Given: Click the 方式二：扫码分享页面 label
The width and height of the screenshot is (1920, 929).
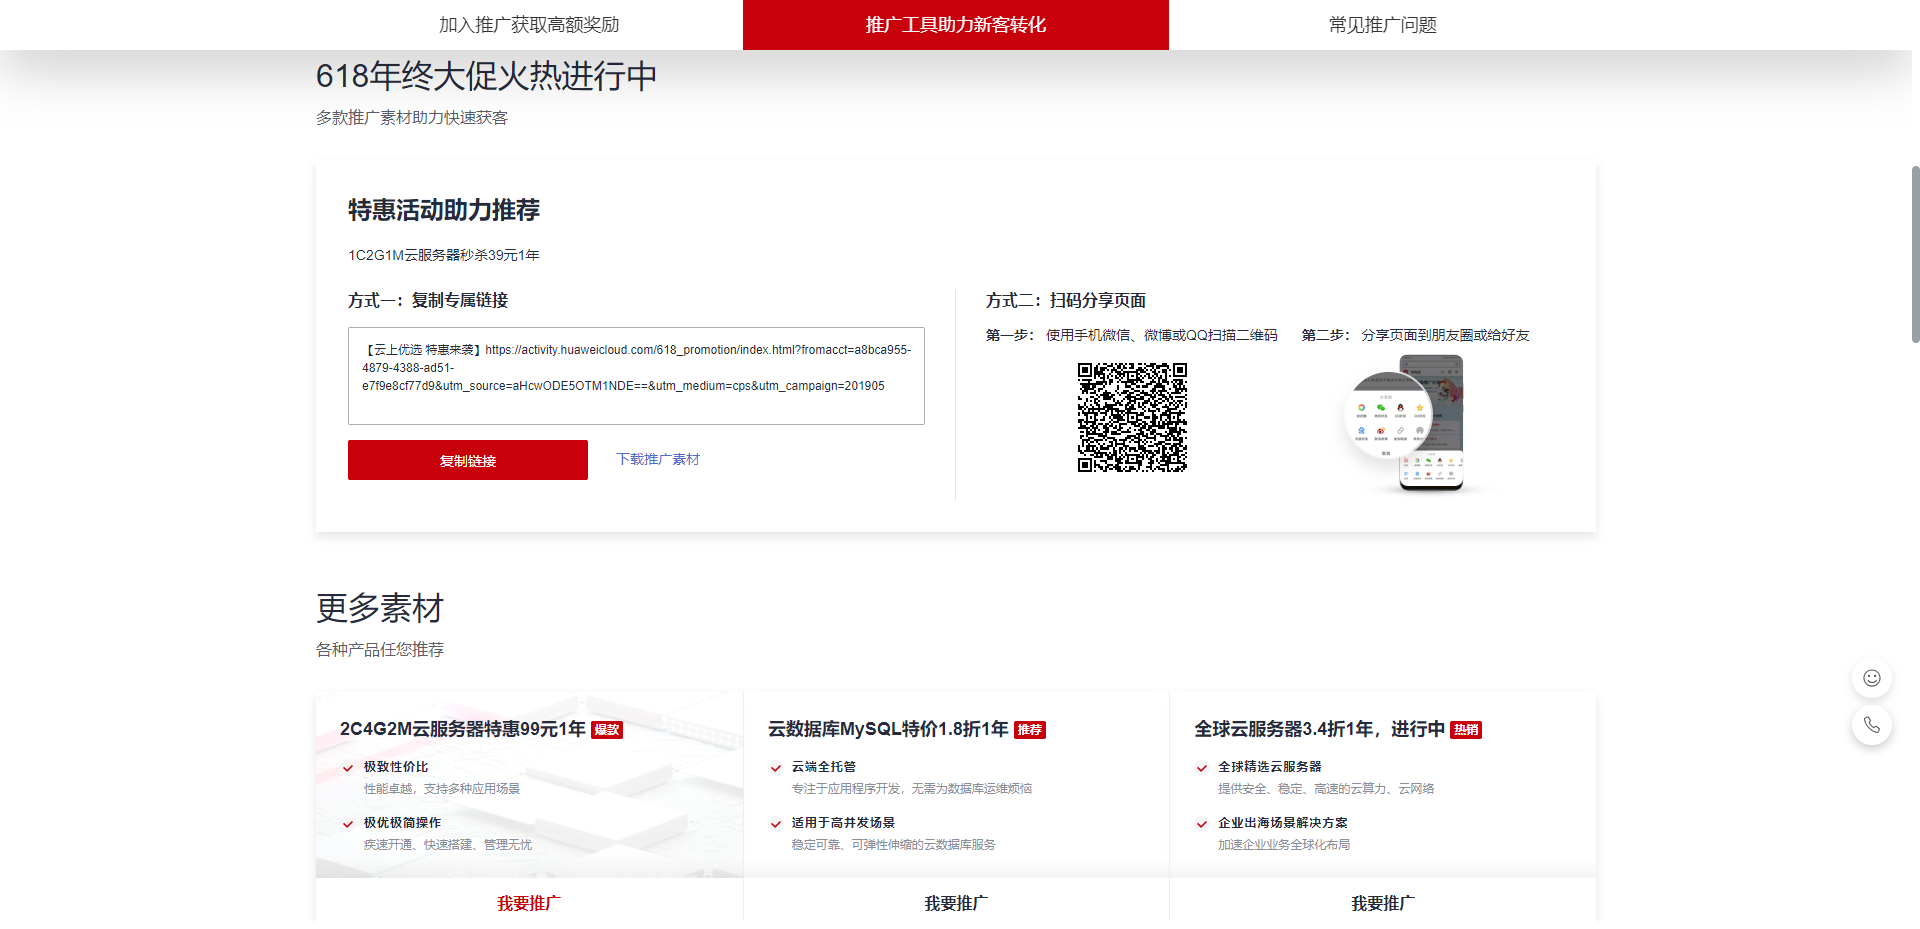Looking at the screenshot, I should (x=1066, y=300).
